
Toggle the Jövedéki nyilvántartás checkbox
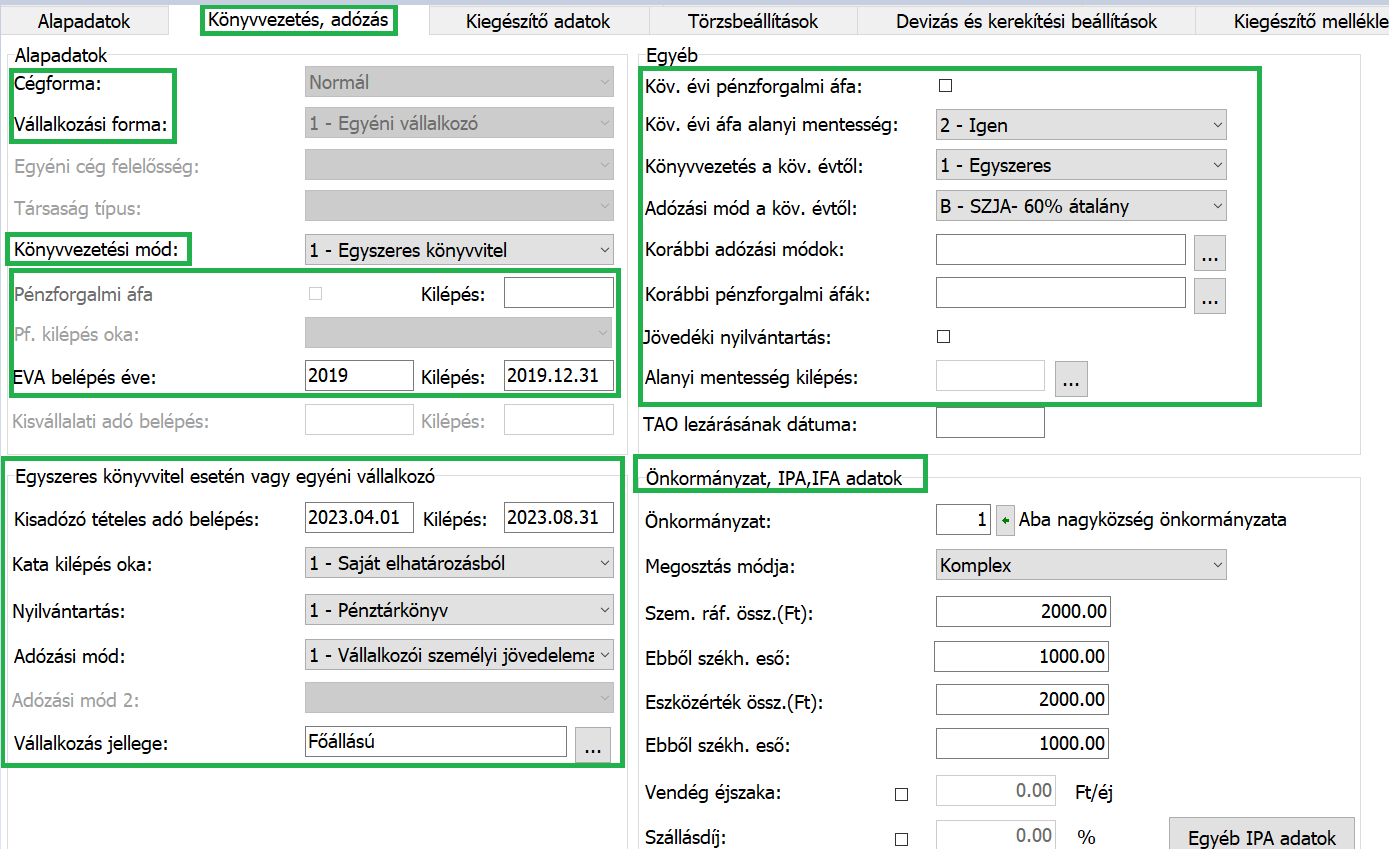coord(943,336)
